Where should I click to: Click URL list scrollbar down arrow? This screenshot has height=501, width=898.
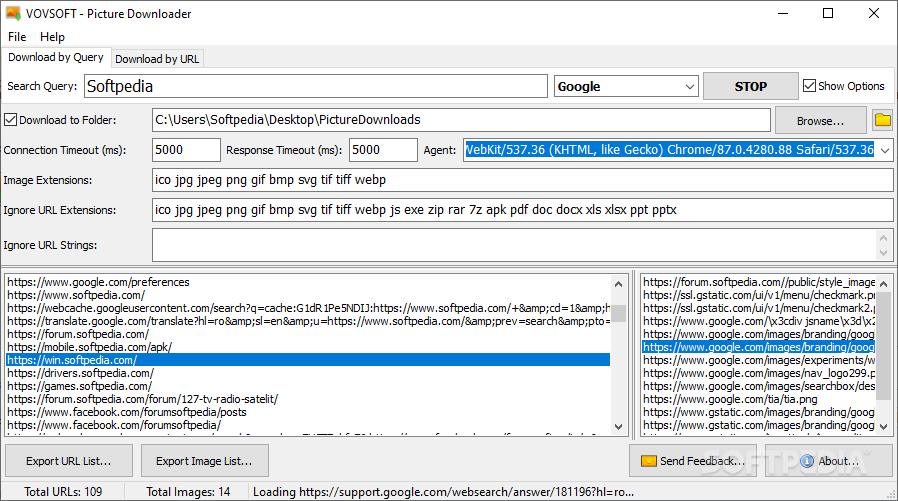619,426
